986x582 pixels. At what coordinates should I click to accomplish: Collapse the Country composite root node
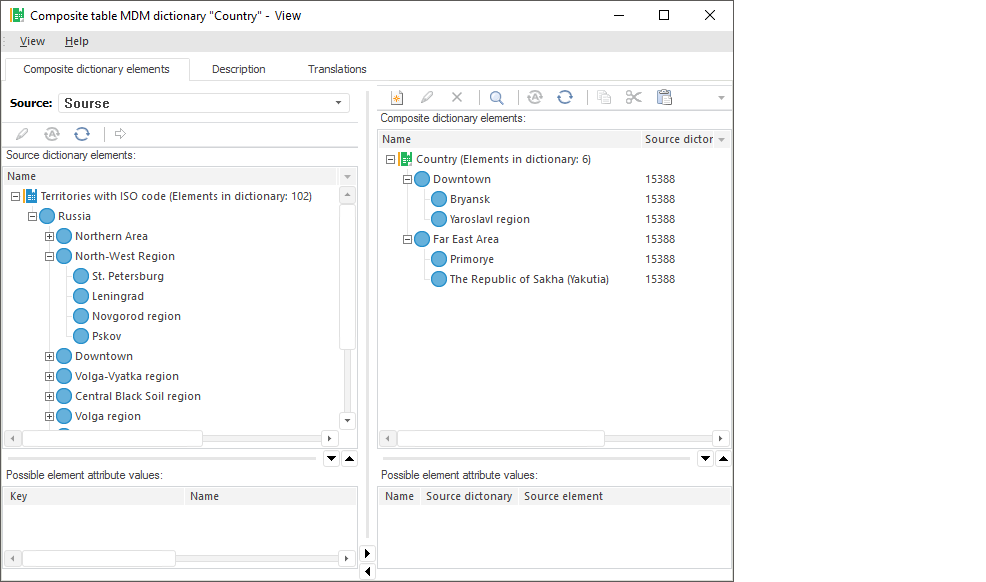pos(391,160)
